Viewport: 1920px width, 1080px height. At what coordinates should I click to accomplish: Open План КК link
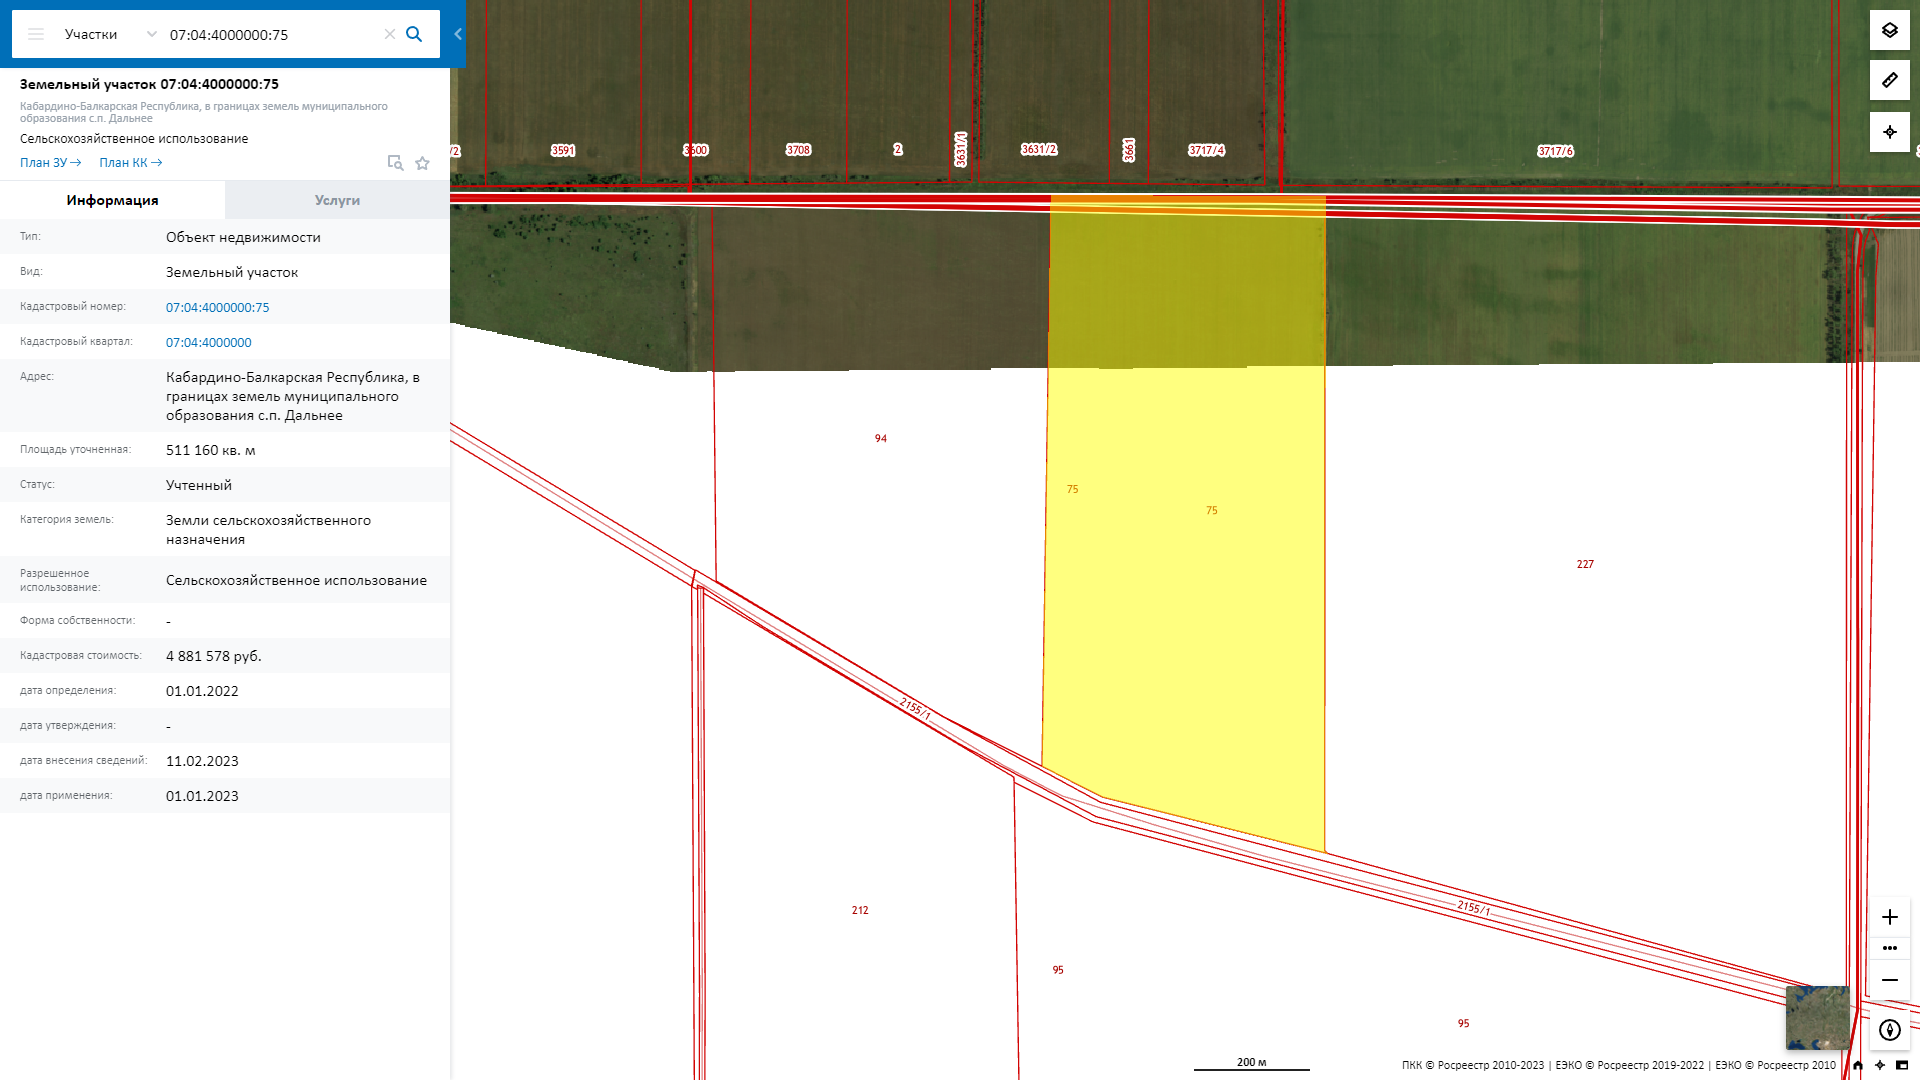pyautogui.click(x=130, y=163)
